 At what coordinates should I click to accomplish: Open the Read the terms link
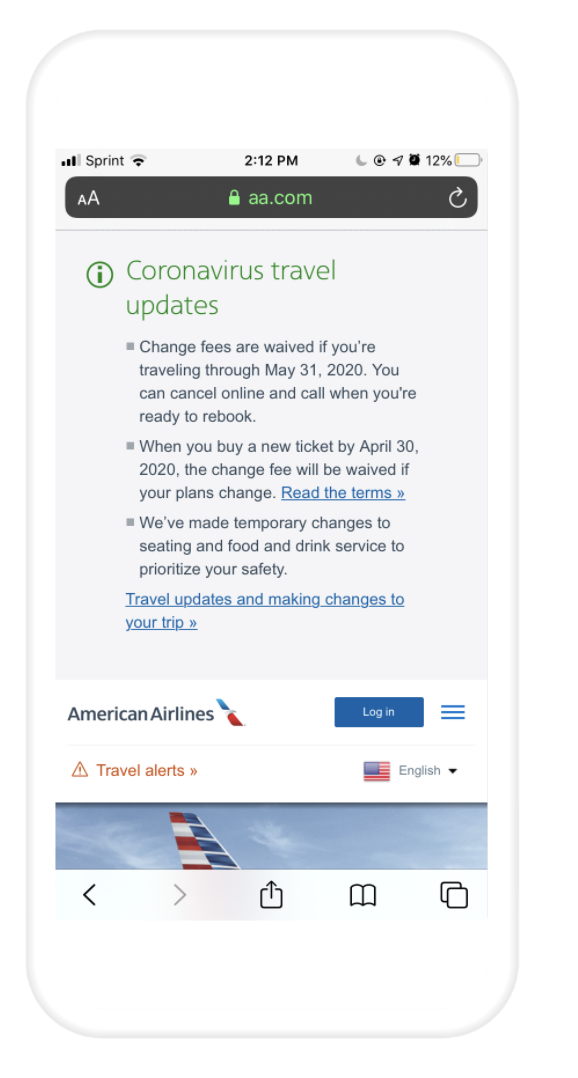pyautogui.click(x=342, y=492)
